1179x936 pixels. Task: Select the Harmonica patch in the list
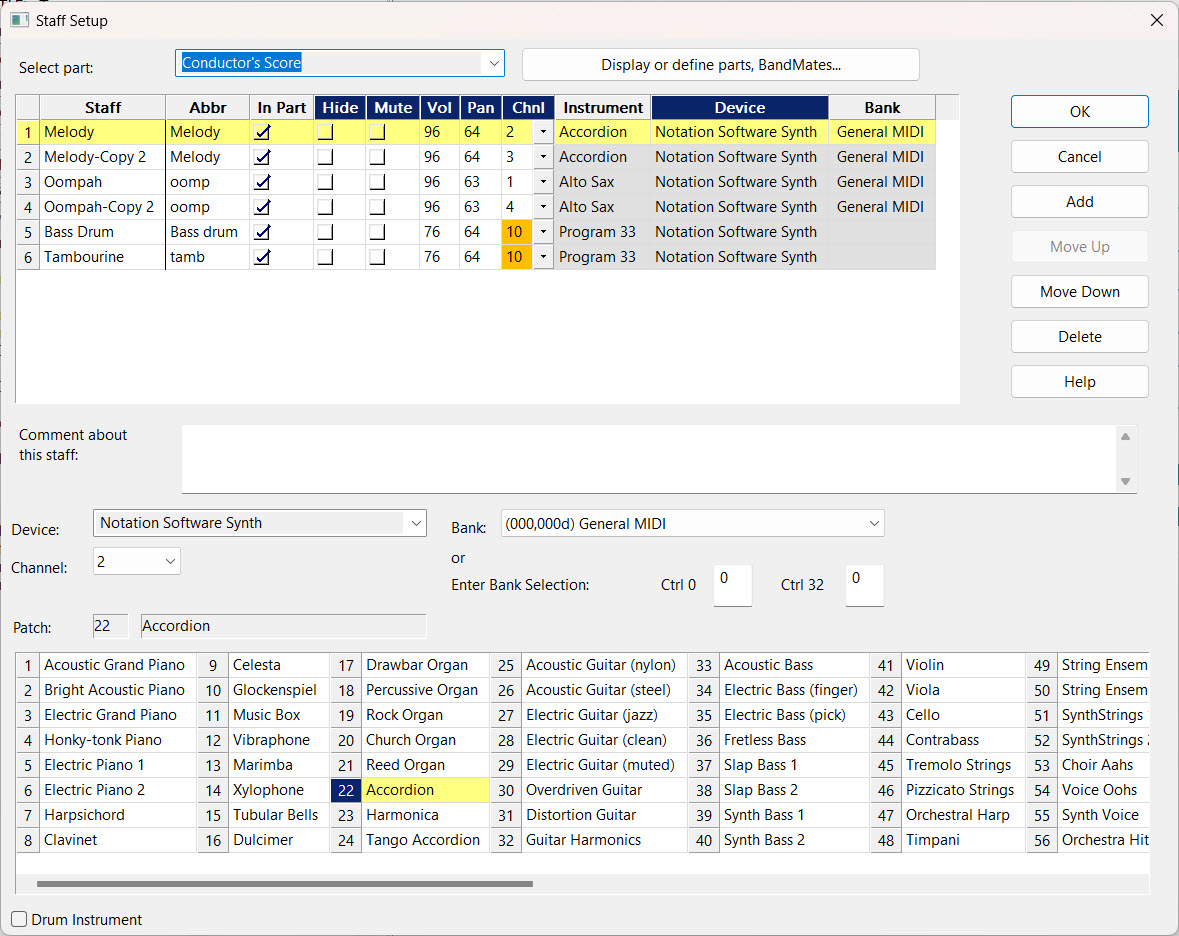pos(402,815)
